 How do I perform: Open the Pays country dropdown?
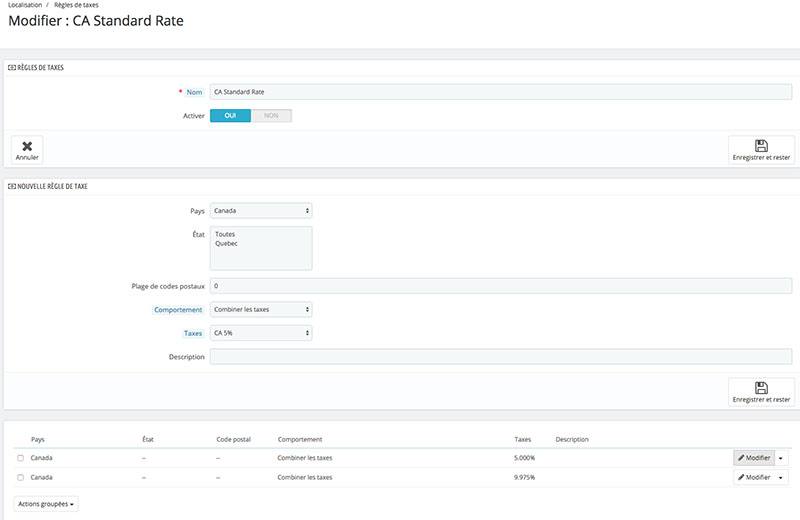click(x=261, y=211)
